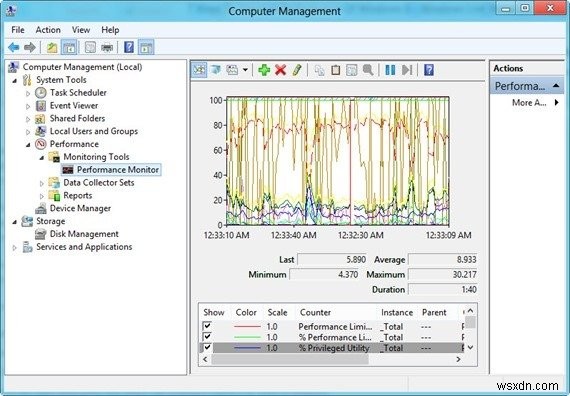Expand the Event Viewer node
The height and width of the screenshot is (396, 570).
point(28,107)
